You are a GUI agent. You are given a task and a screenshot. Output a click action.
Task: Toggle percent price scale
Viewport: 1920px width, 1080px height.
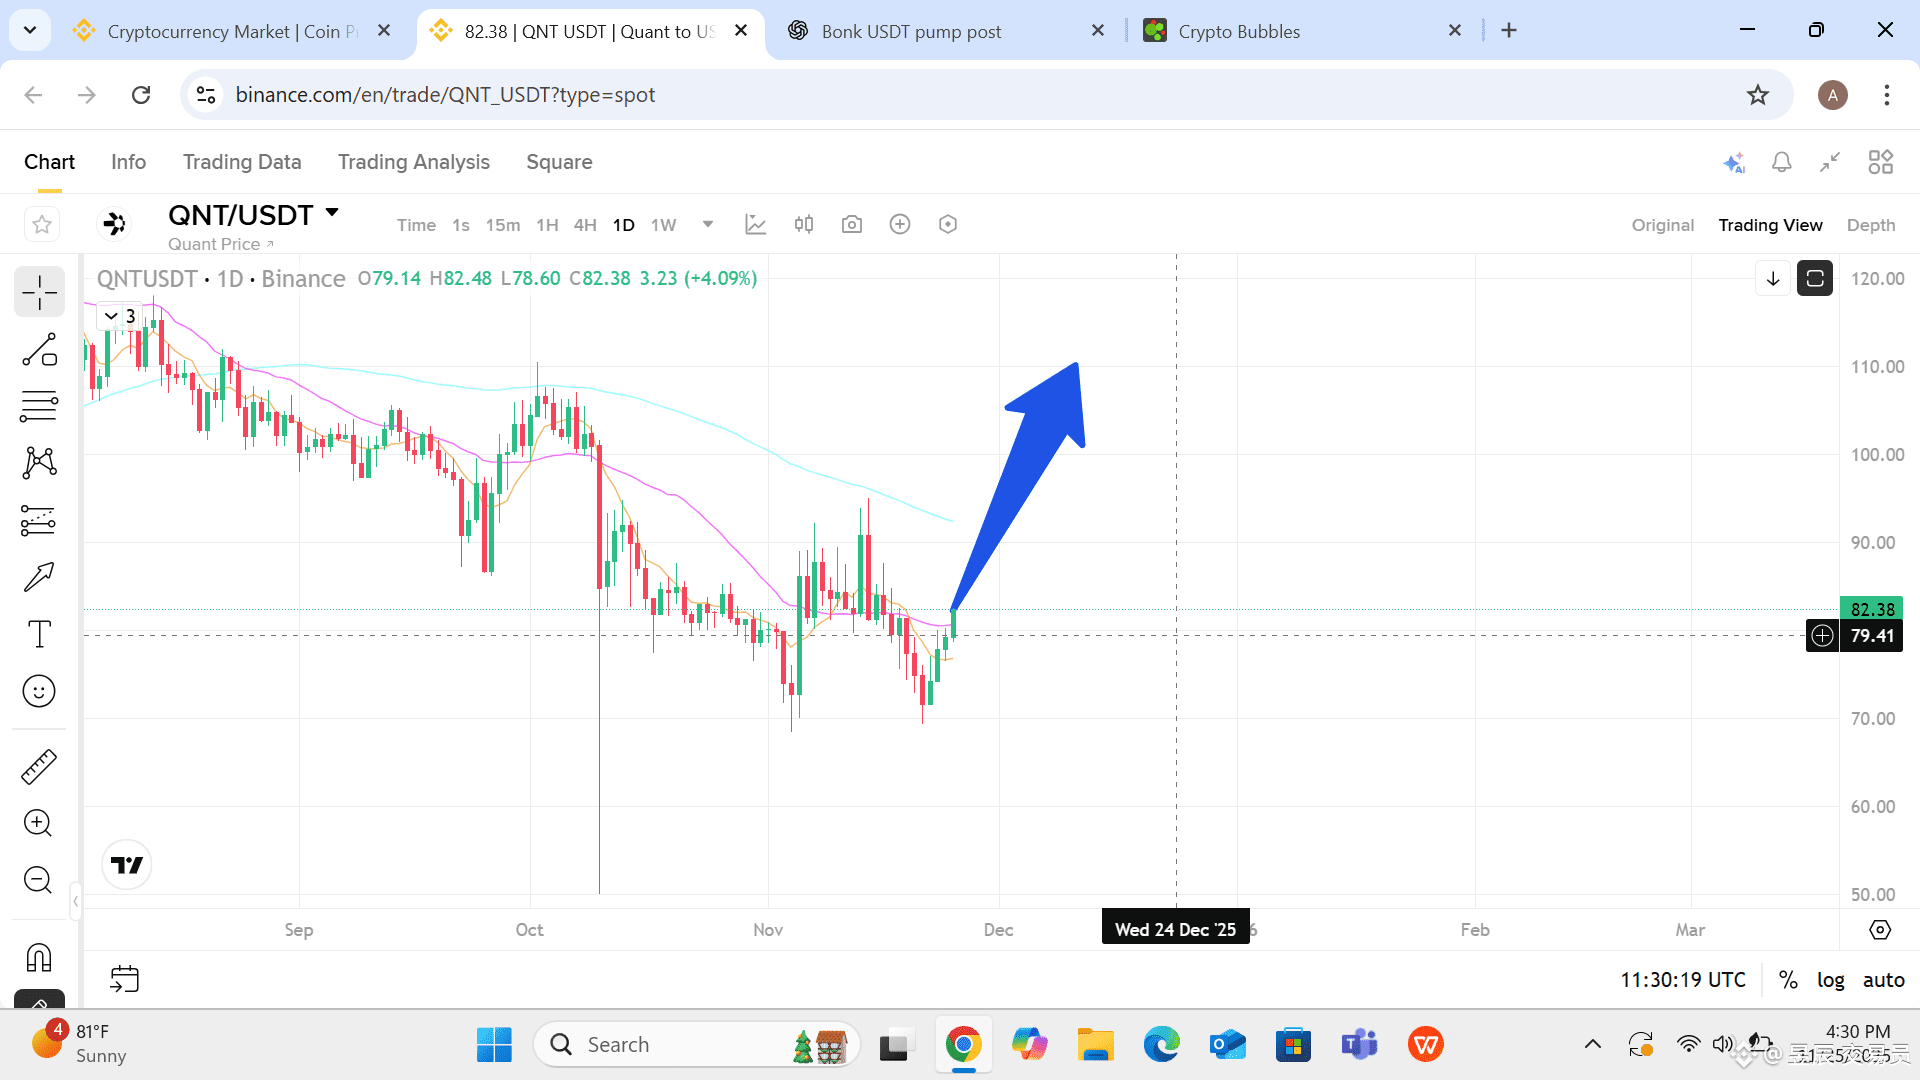coord(1789,980)
